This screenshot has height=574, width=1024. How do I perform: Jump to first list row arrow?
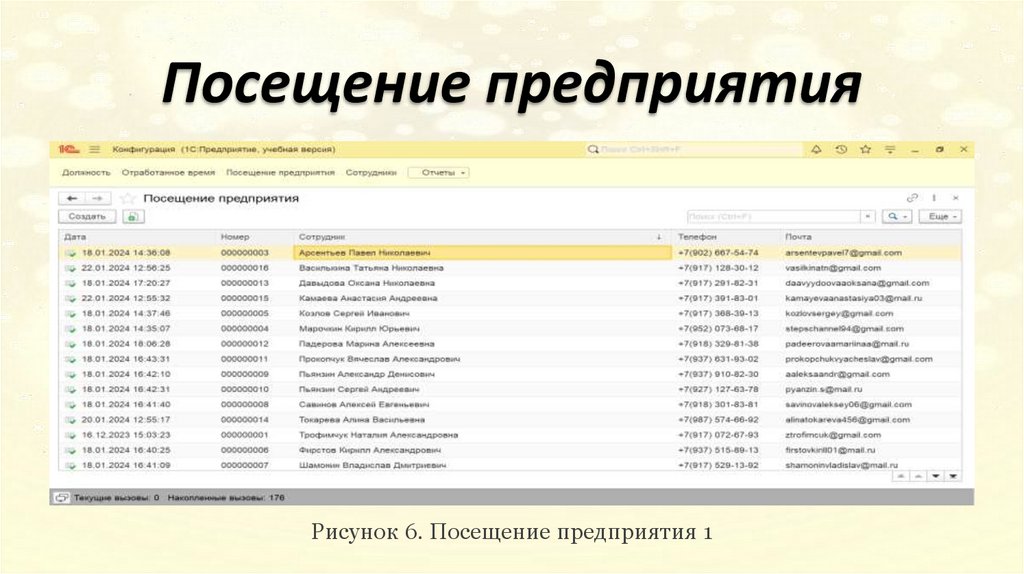[901, 476]
